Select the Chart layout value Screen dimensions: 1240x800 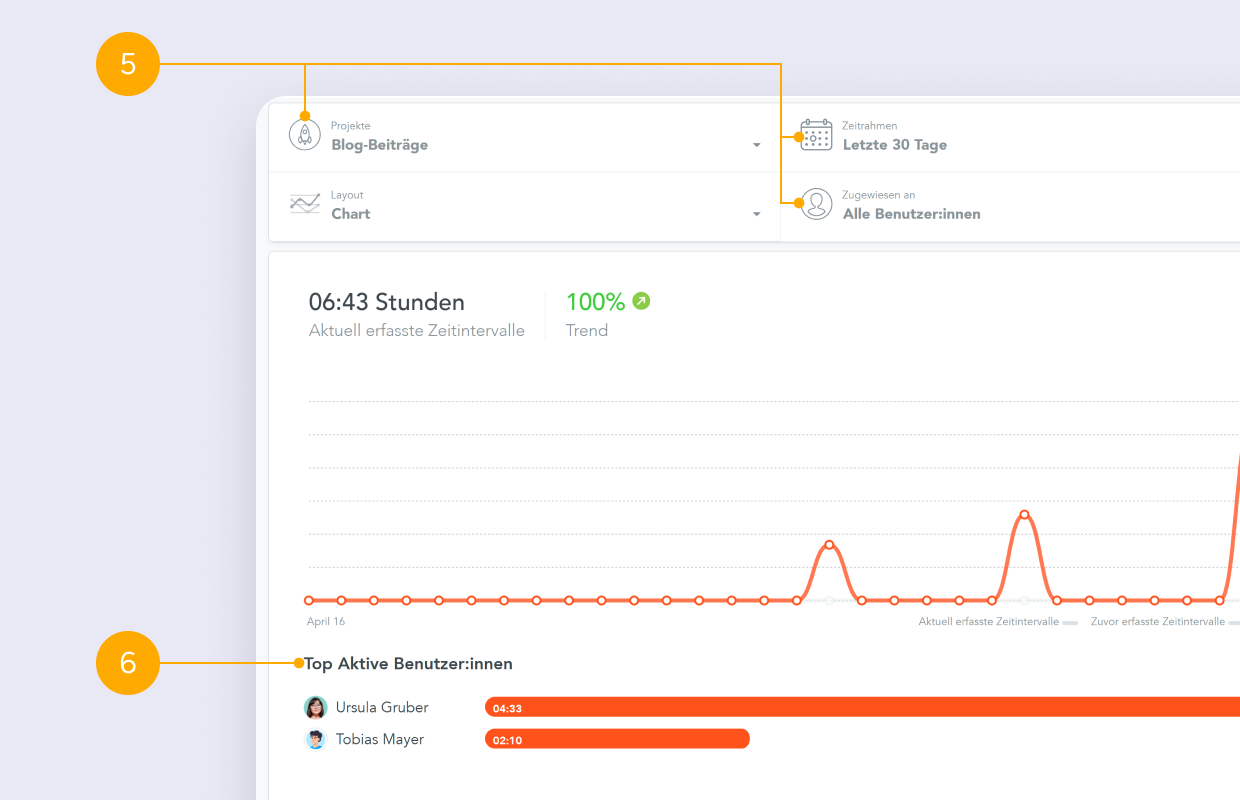point(351,214)
